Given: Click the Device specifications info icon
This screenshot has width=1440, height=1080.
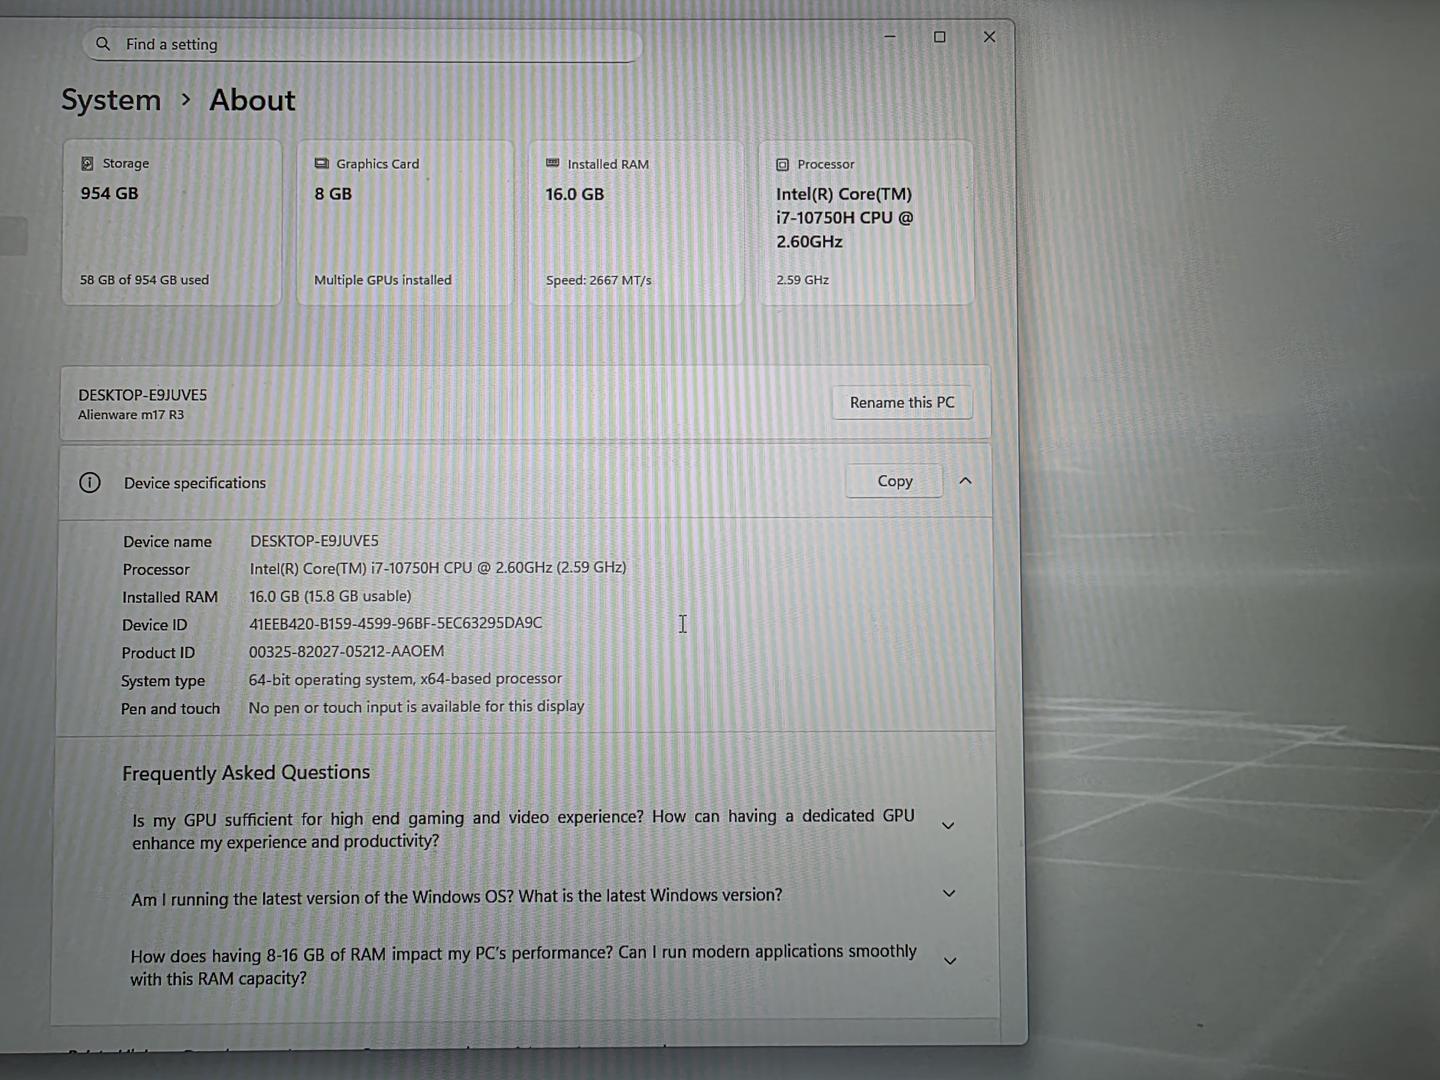Looking at the screenshot, I should tap(90, 483).
